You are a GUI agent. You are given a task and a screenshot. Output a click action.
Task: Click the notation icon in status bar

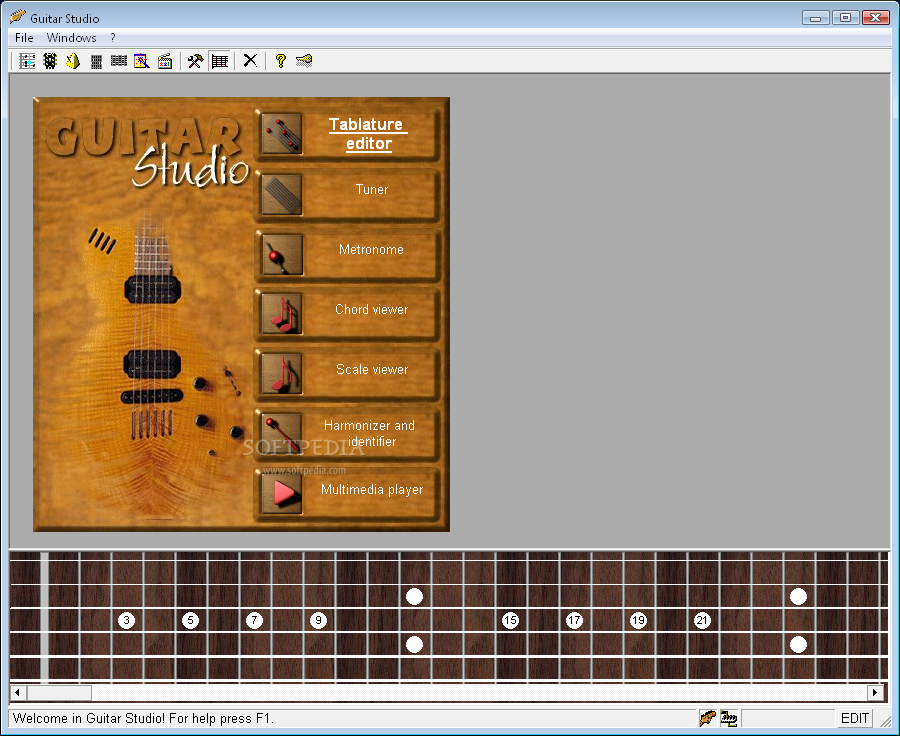tap(729, 718)
